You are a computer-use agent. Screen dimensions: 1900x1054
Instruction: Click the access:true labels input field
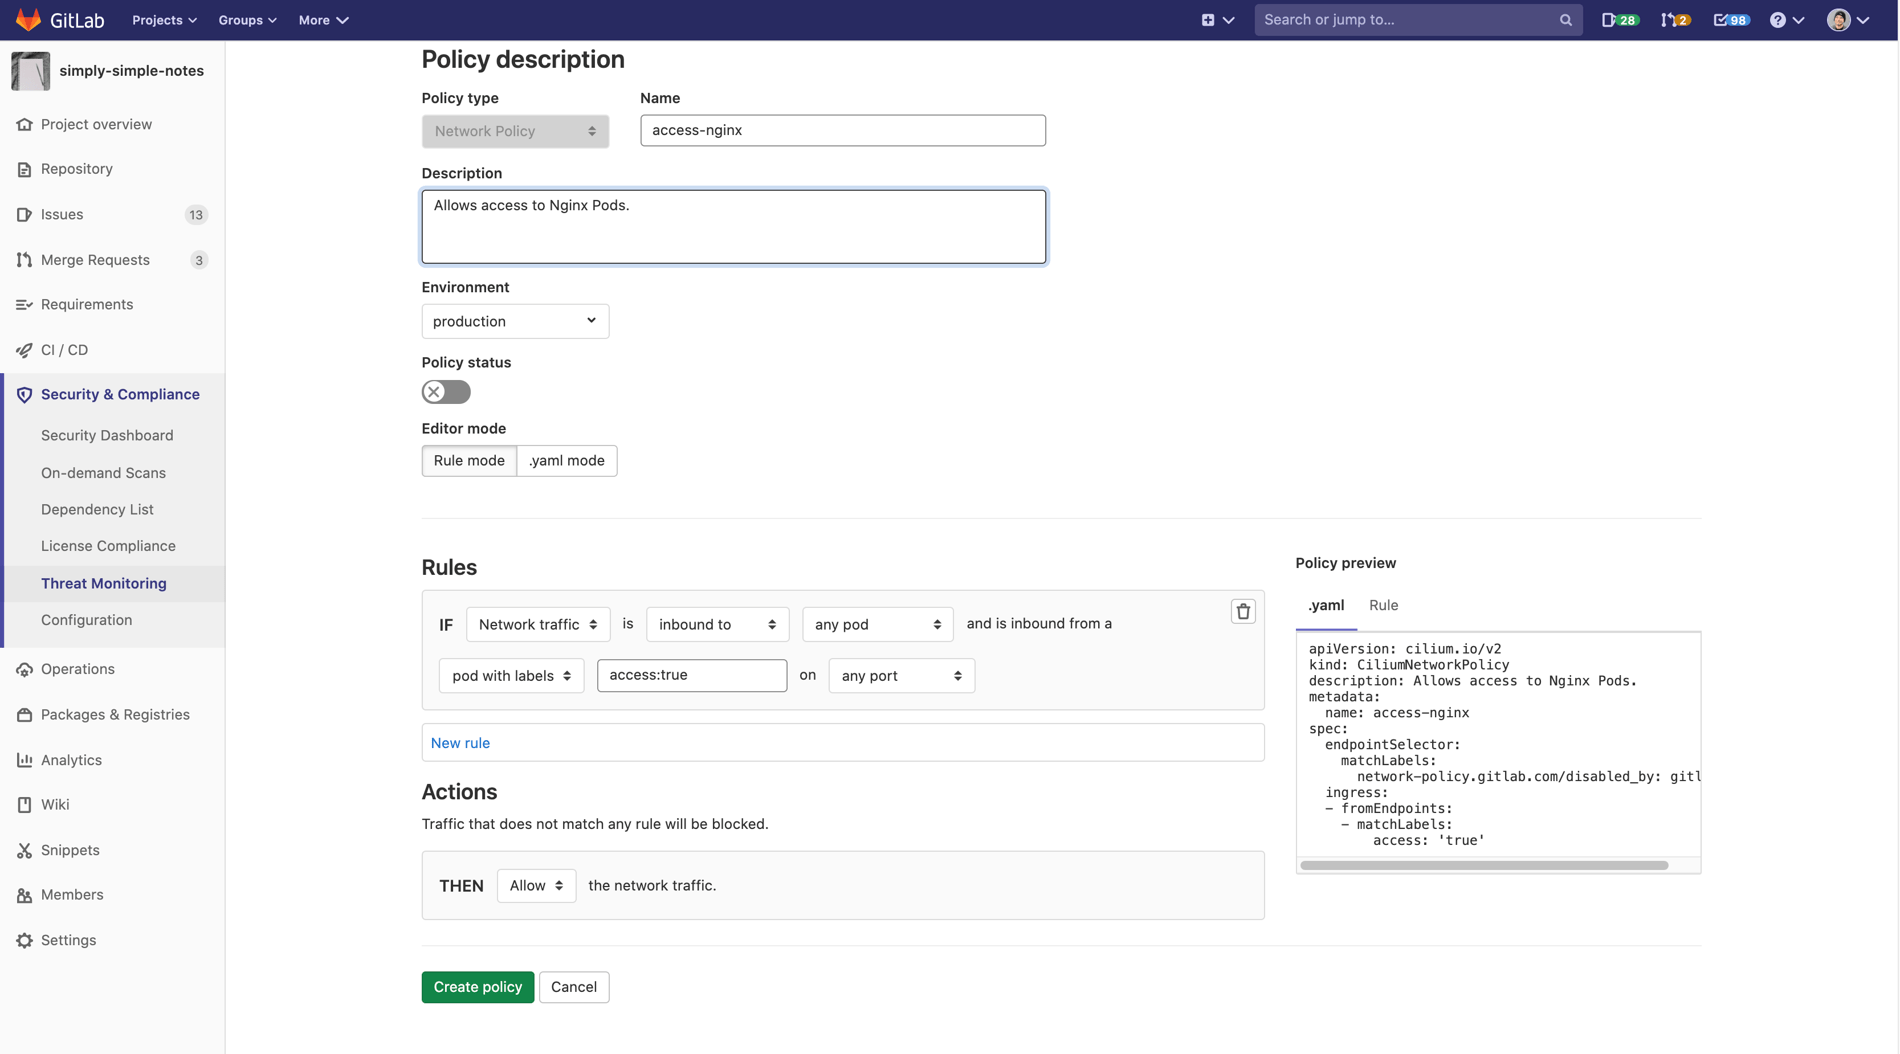pos(691,675)
